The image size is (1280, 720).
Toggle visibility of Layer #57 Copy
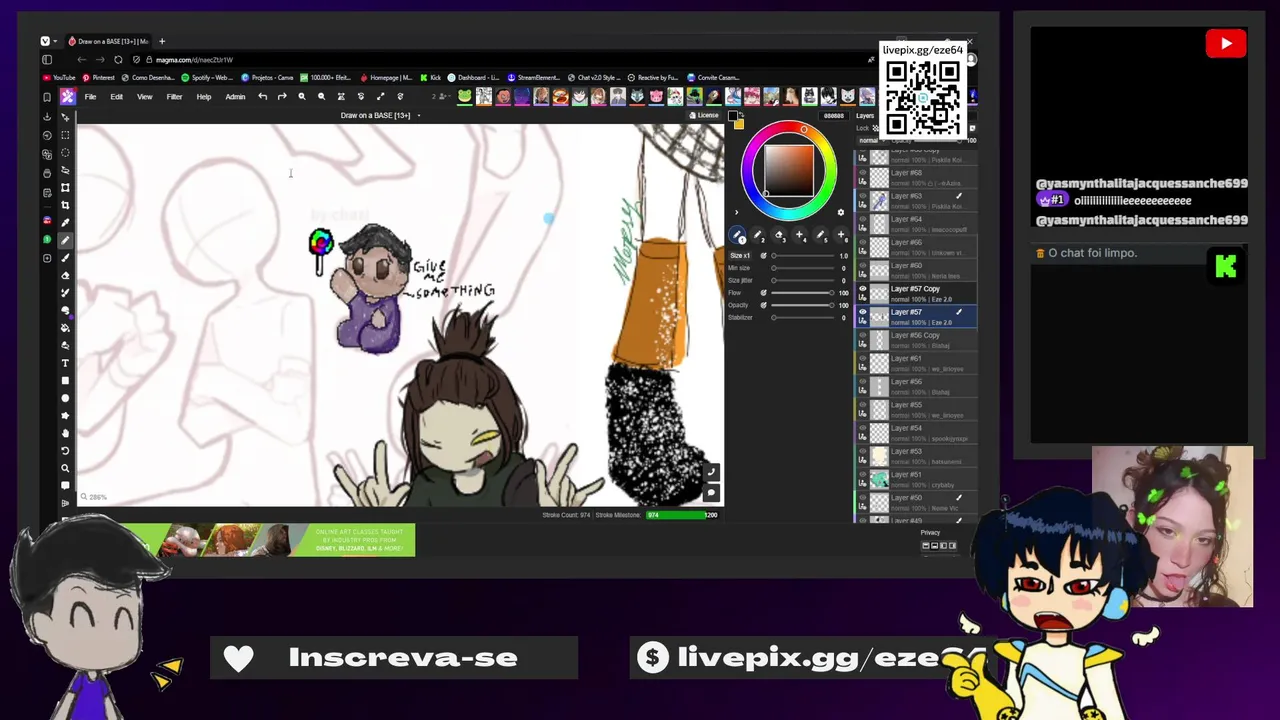coord(863,289)
